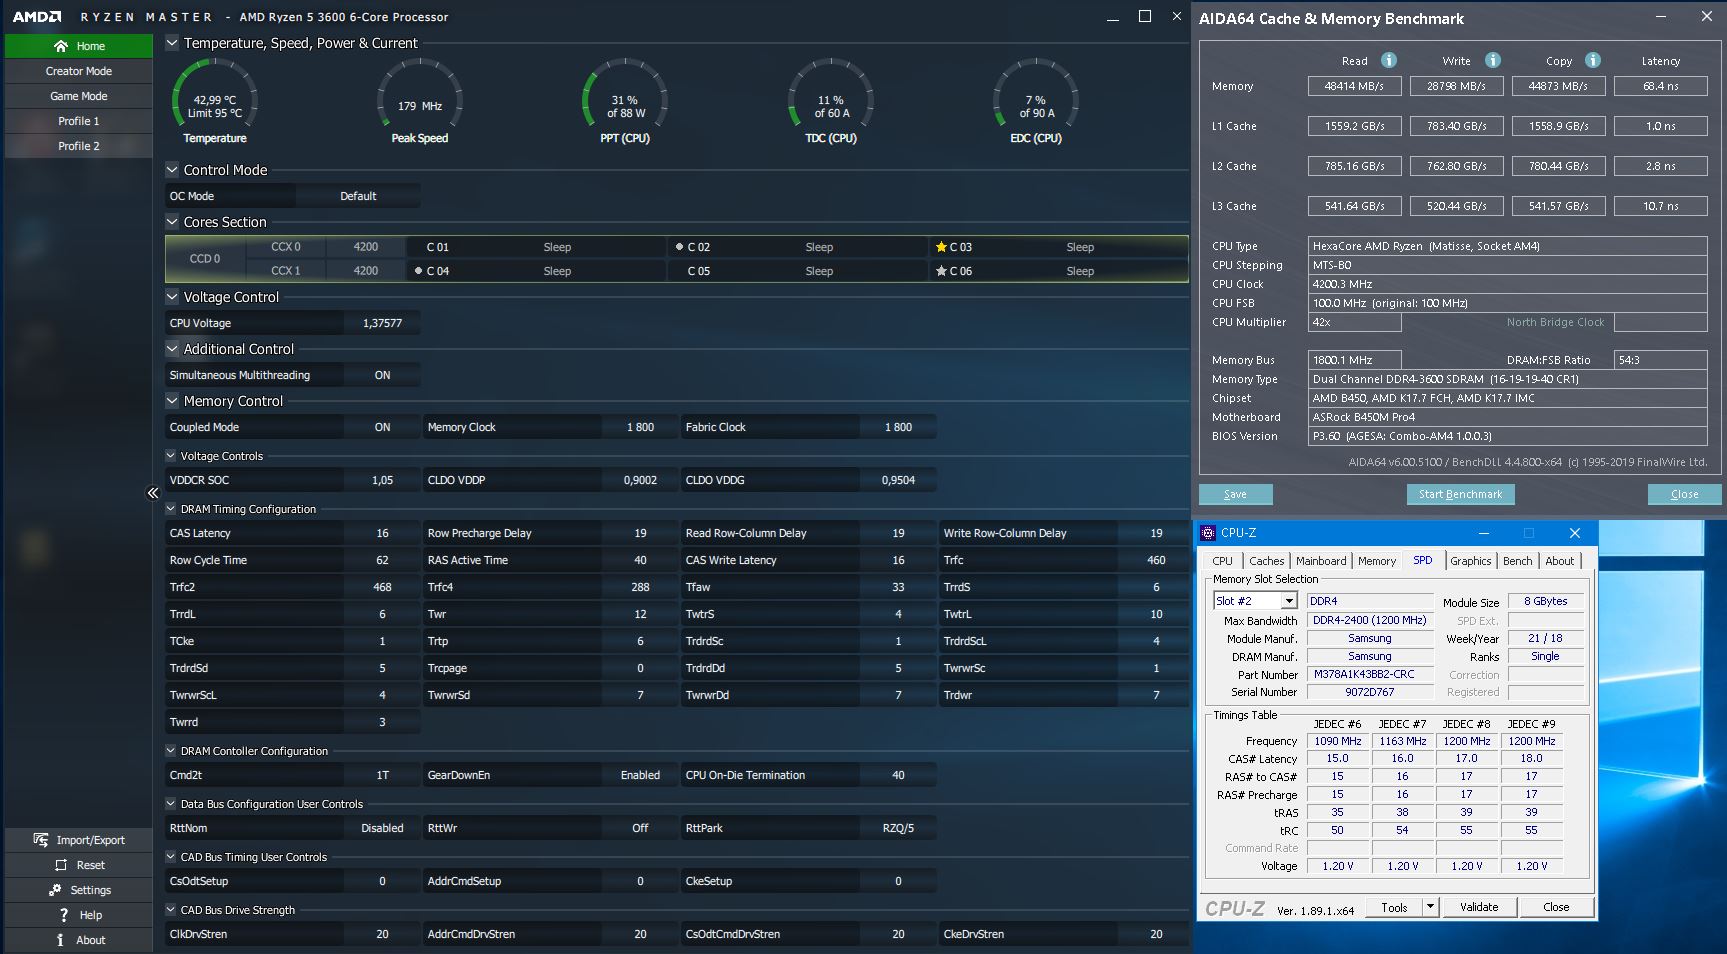1727x954 pixels.
Task: Click the gold star beside core C 03
Action: [941, 247]
